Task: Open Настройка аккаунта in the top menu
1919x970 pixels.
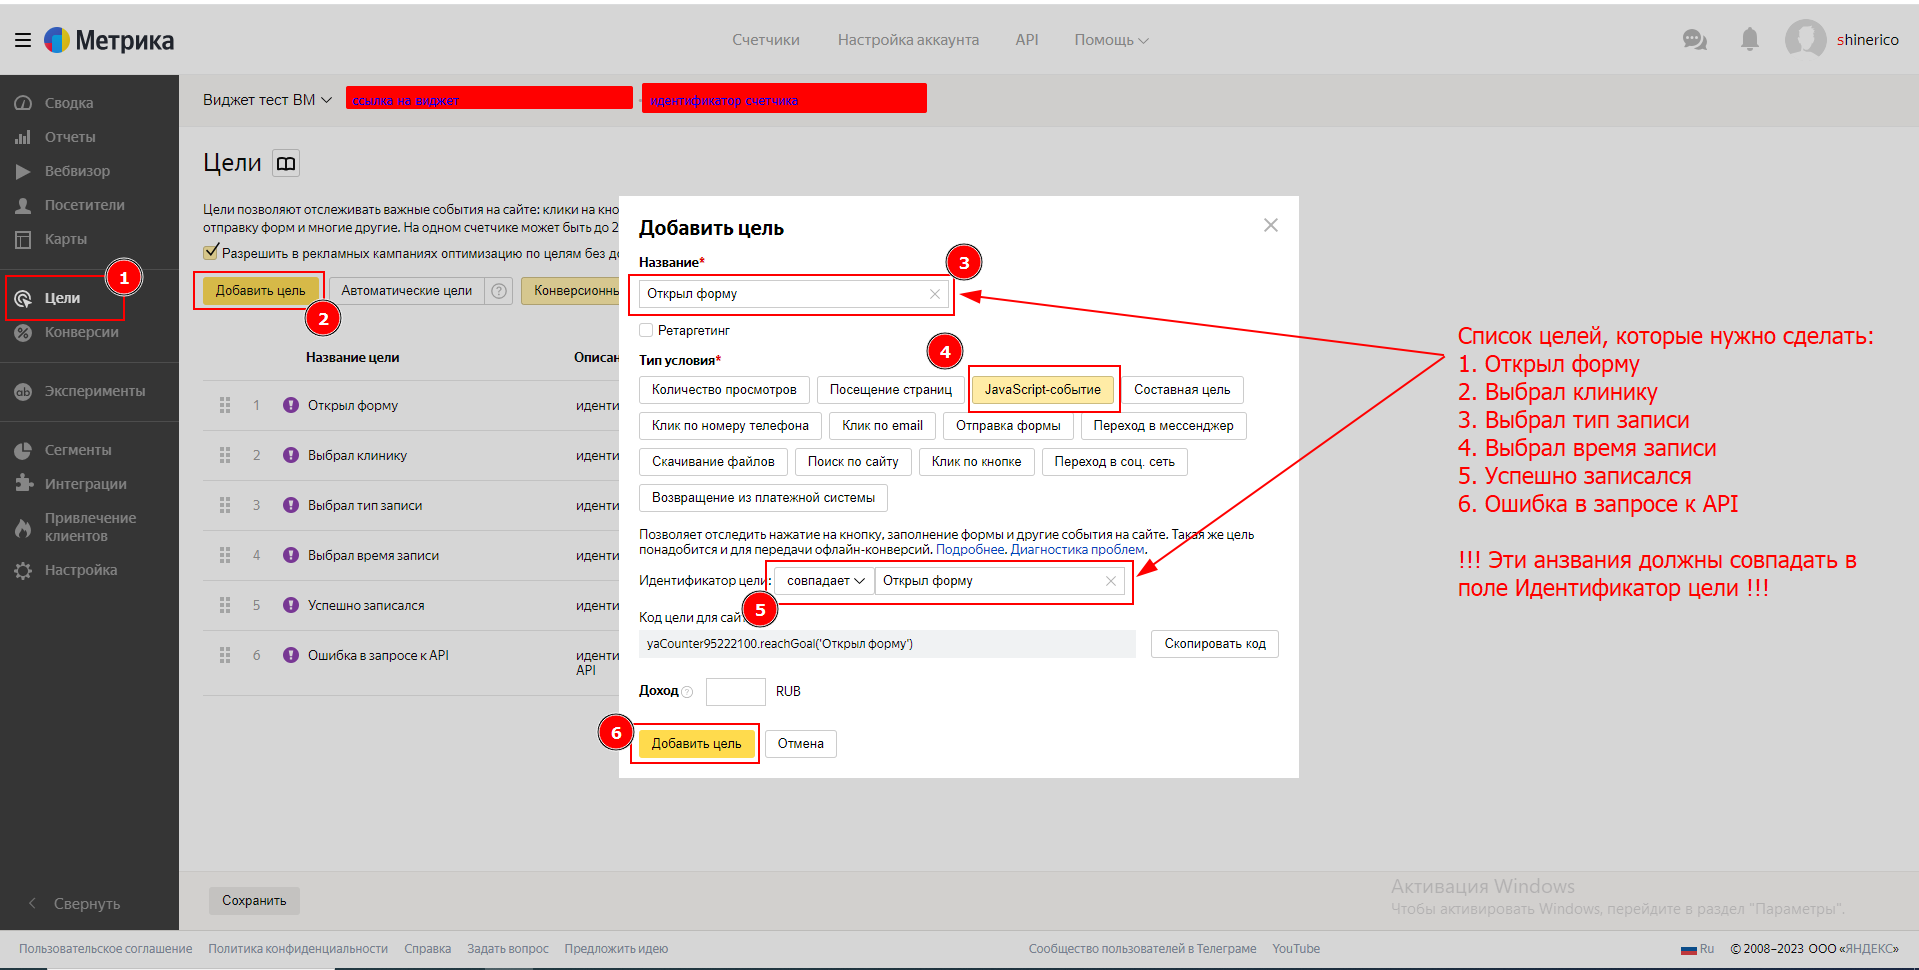Action: point(907,40)
